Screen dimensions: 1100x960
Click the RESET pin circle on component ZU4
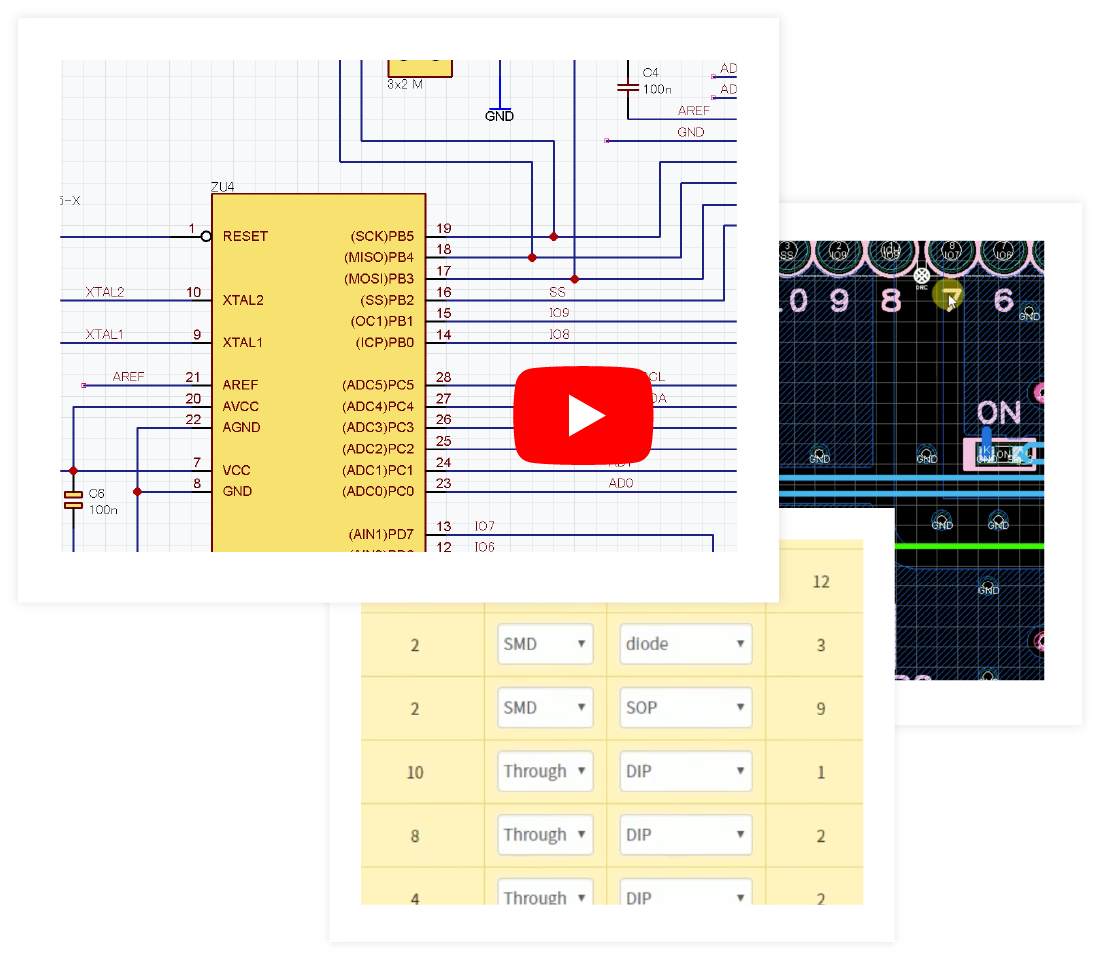pos(206,236)
